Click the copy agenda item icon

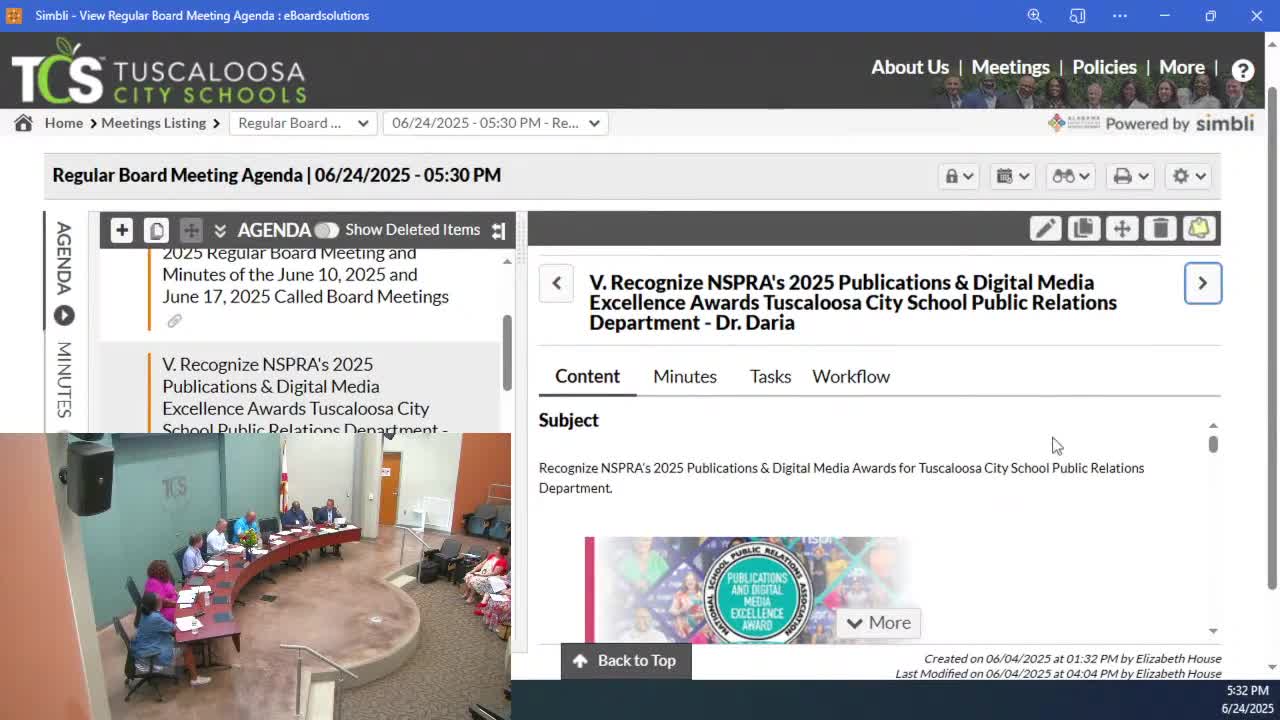[x=1083, y=229]
